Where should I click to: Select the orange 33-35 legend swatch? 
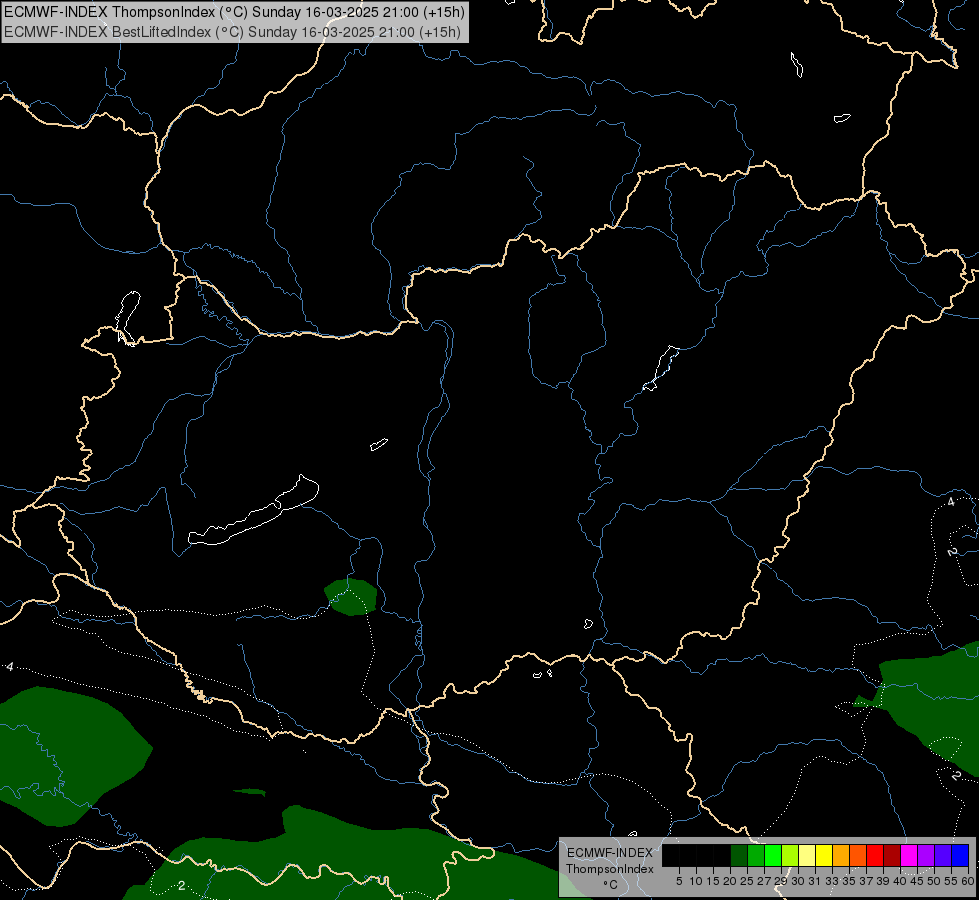click(x=841, y=855)
